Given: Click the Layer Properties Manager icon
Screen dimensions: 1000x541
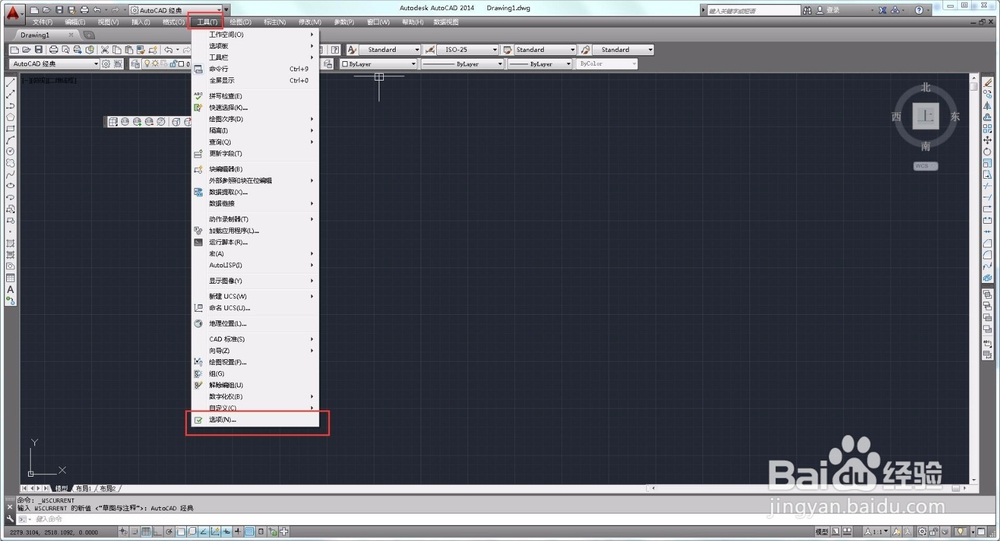Looking at the screenshot, I should [135, 64].
